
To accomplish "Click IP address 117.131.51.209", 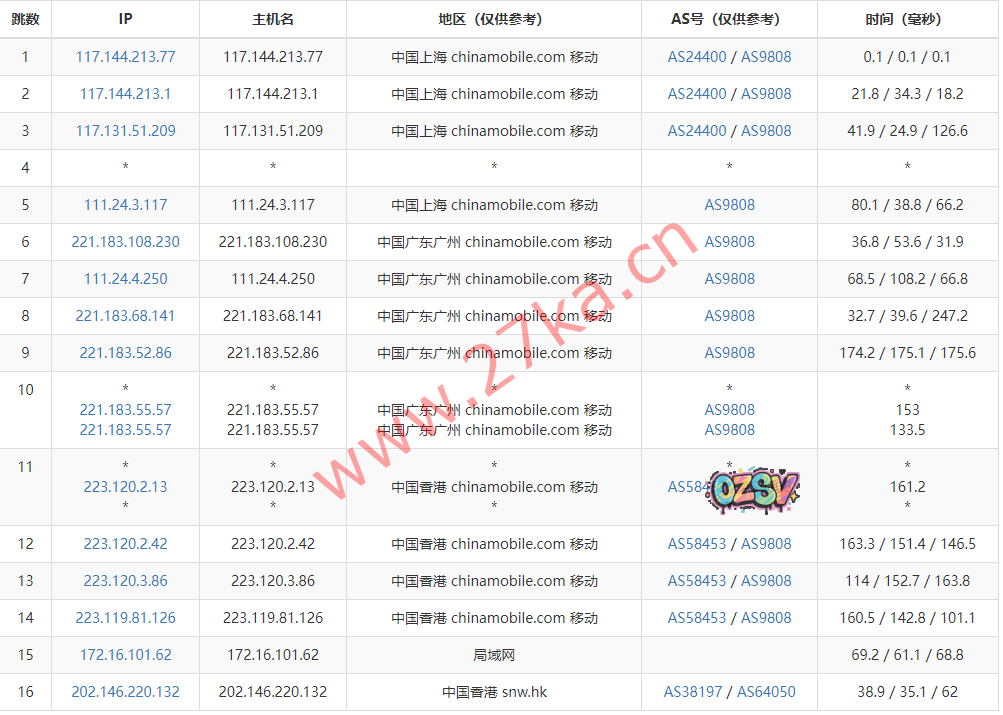I will tap(125, 131).
